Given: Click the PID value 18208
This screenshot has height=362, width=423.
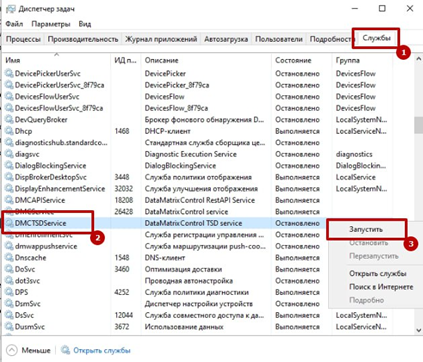Looking at the screenshot, I should click(x=123, y=200).
